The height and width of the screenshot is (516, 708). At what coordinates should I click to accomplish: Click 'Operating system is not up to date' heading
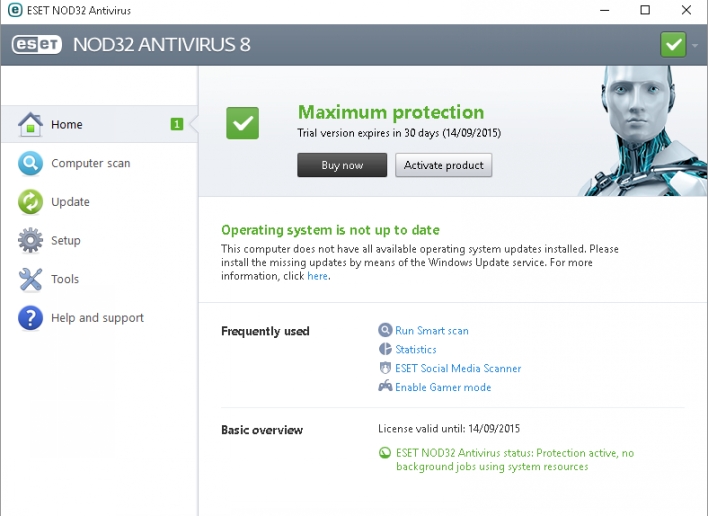[330, 230]
